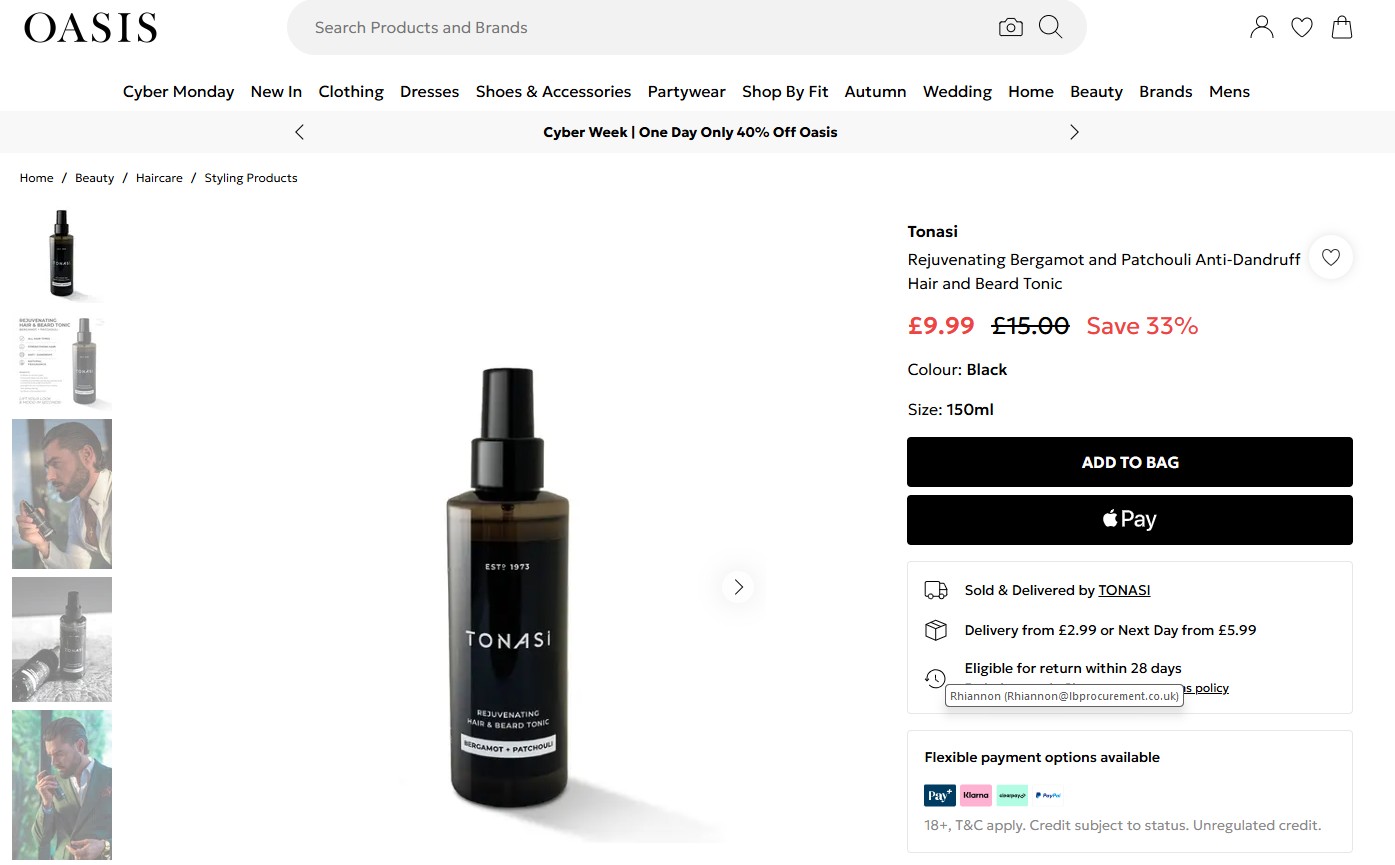Show next product image with arrow
This screenshot has width=1395, height=865.
pos(738,587)
